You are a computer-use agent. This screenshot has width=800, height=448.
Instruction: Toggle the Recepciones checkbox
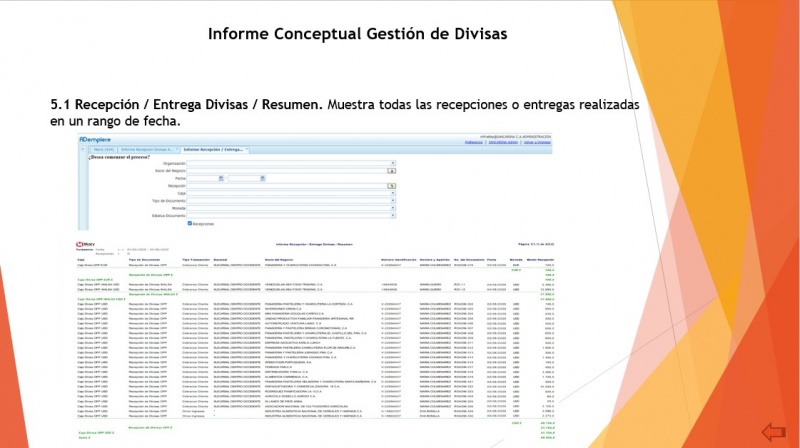[x=191, y=223]
